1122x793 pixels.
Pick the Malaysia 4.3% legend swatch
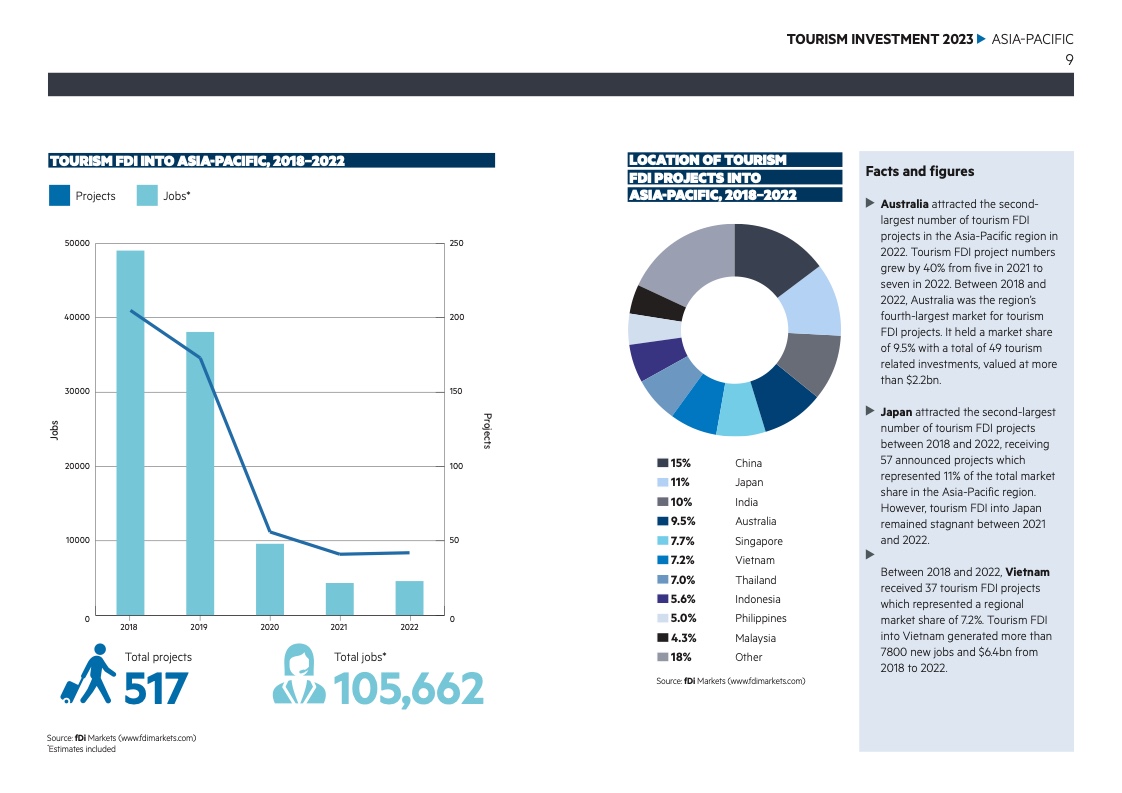pyautogui.click(x=662, y=638)
